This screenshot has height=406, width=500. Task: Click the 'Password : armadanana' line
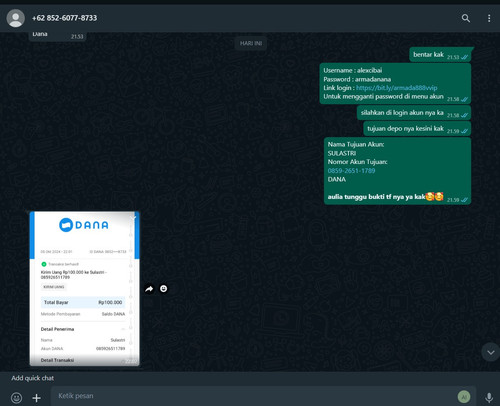357,79
